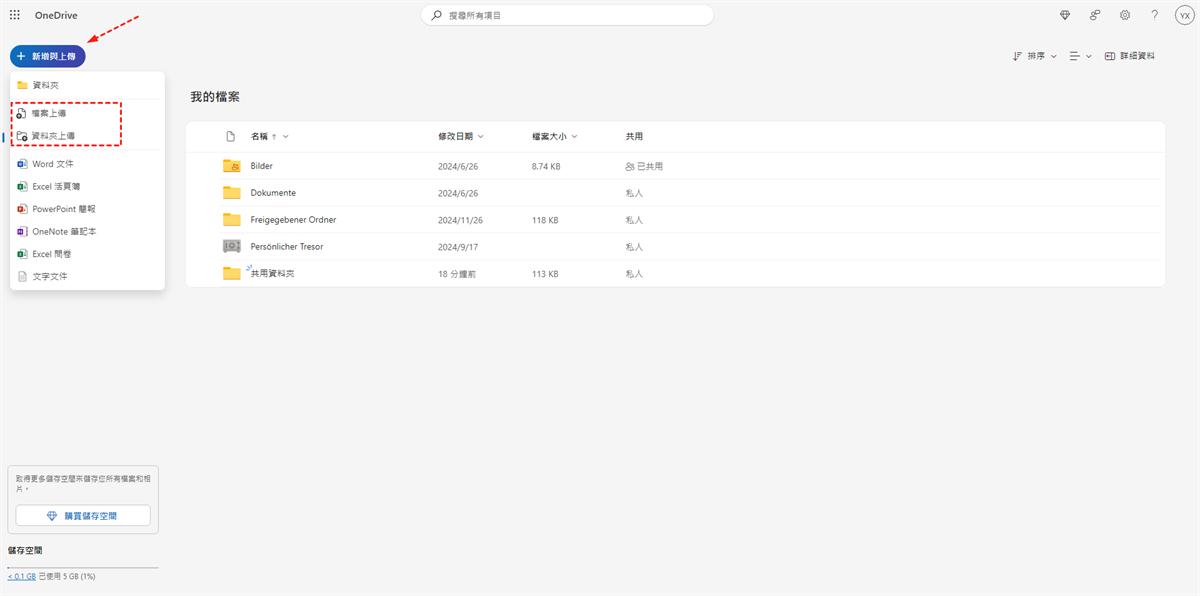Open the app launcher grid icon
This screenshot has height=596, width=1200.
tap(14, 15)
